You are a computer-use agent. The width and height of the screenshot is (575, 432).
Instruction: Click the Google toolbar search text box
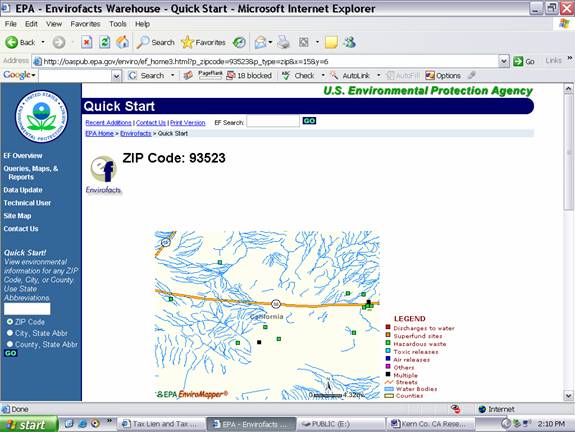coord(75,76)
